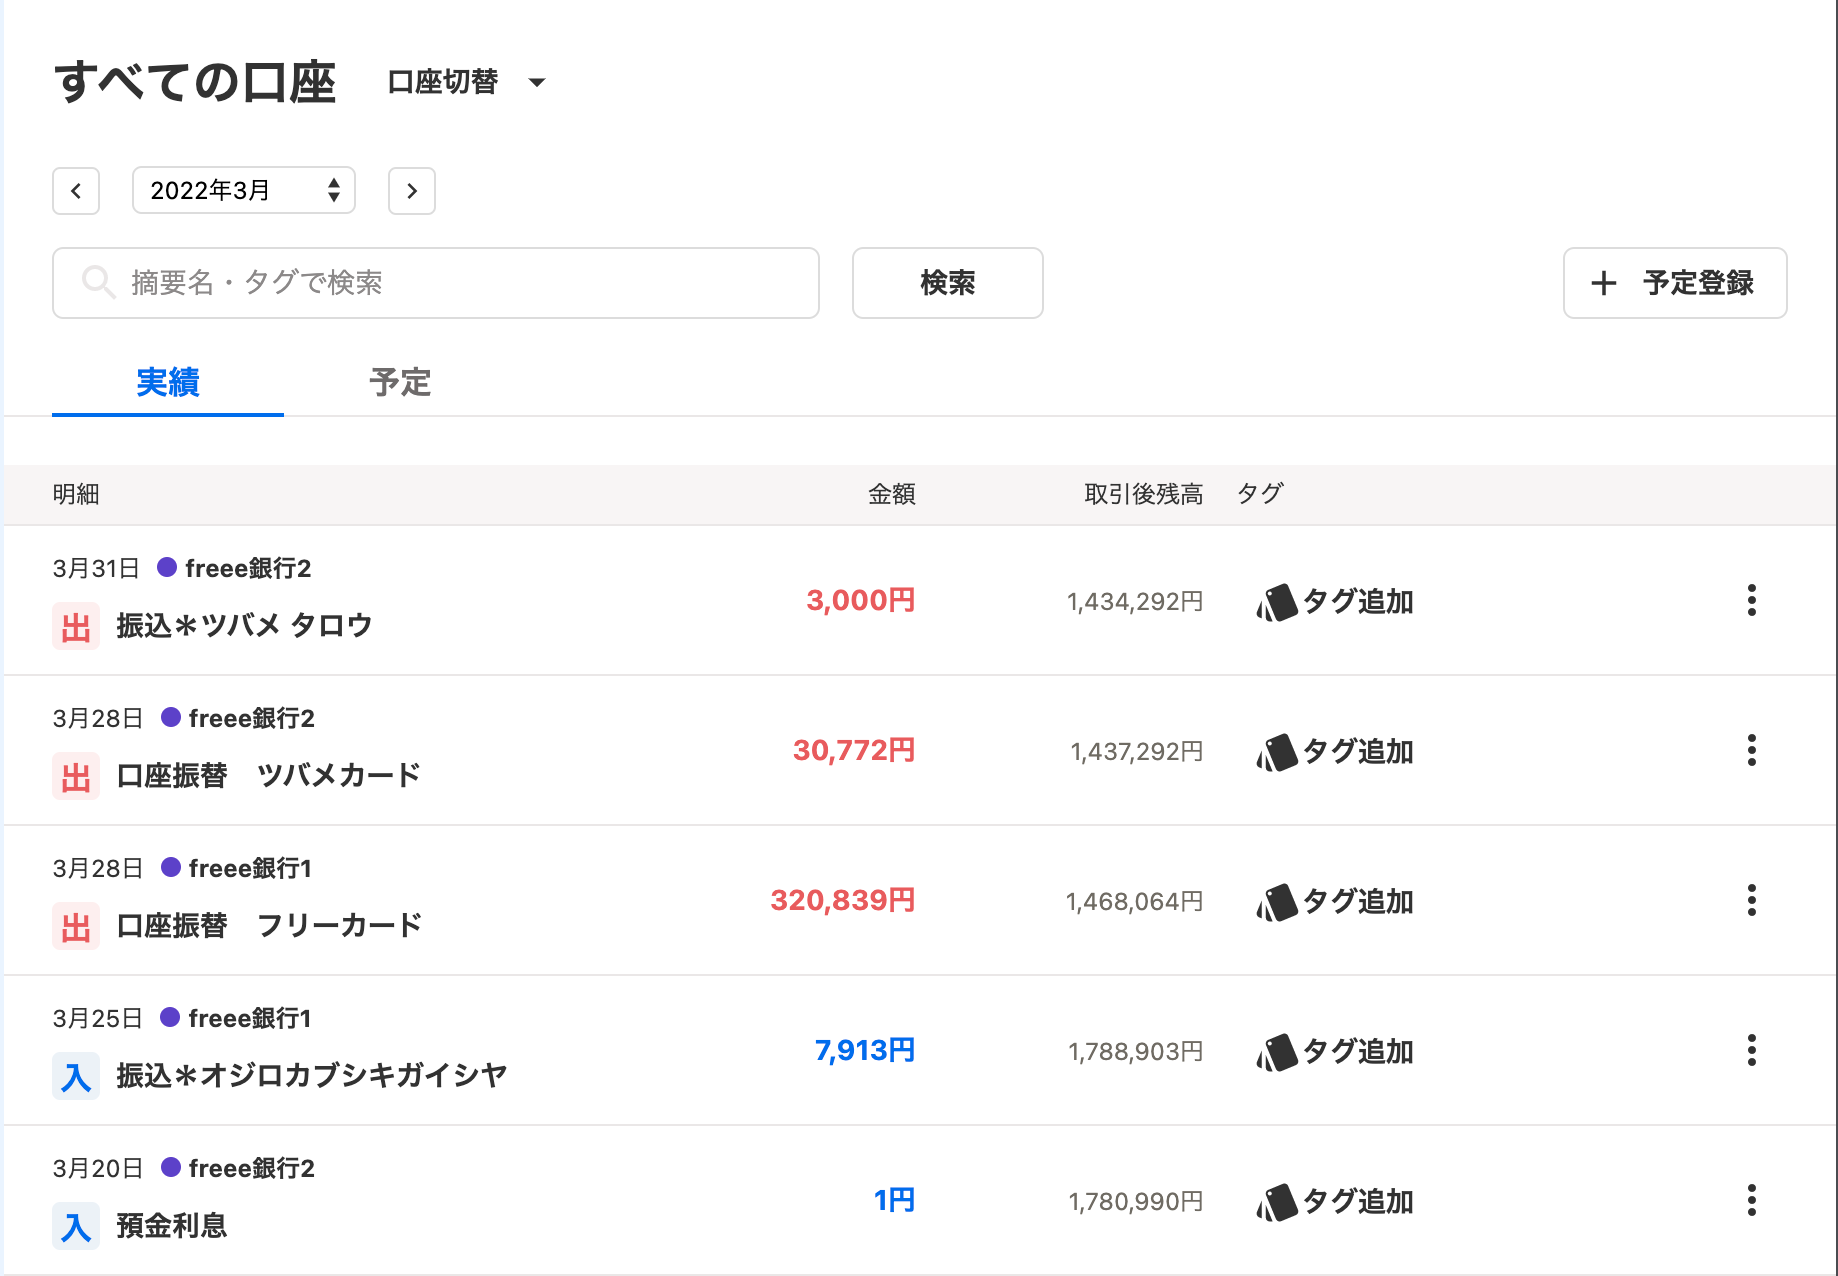This screenshot has width=1838, height=1276.
Task: Click the 30,772円 amount
Action: 854,750
